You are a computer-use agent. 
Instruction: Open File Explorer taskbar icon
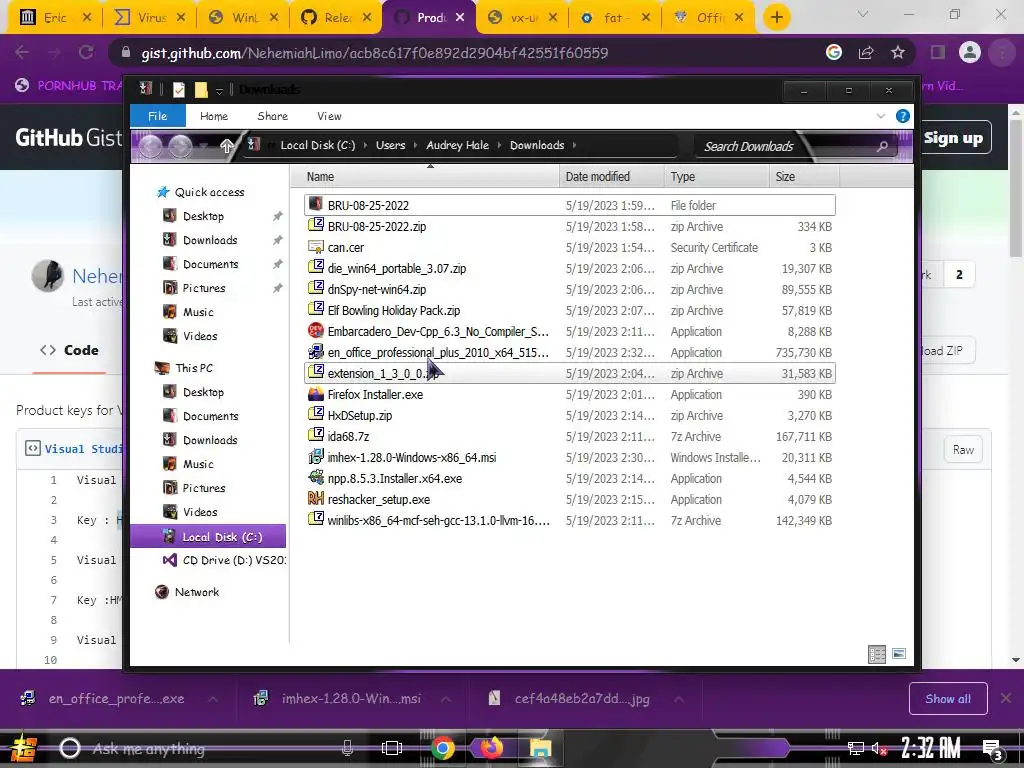tap(540, 748)
